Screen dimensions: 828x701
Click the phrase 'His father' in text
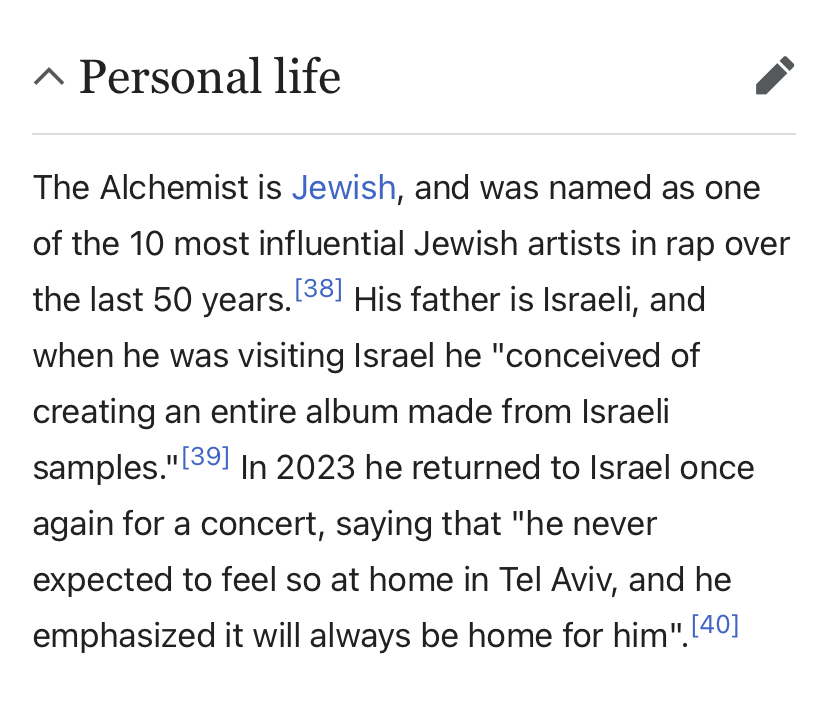(427, 300)
